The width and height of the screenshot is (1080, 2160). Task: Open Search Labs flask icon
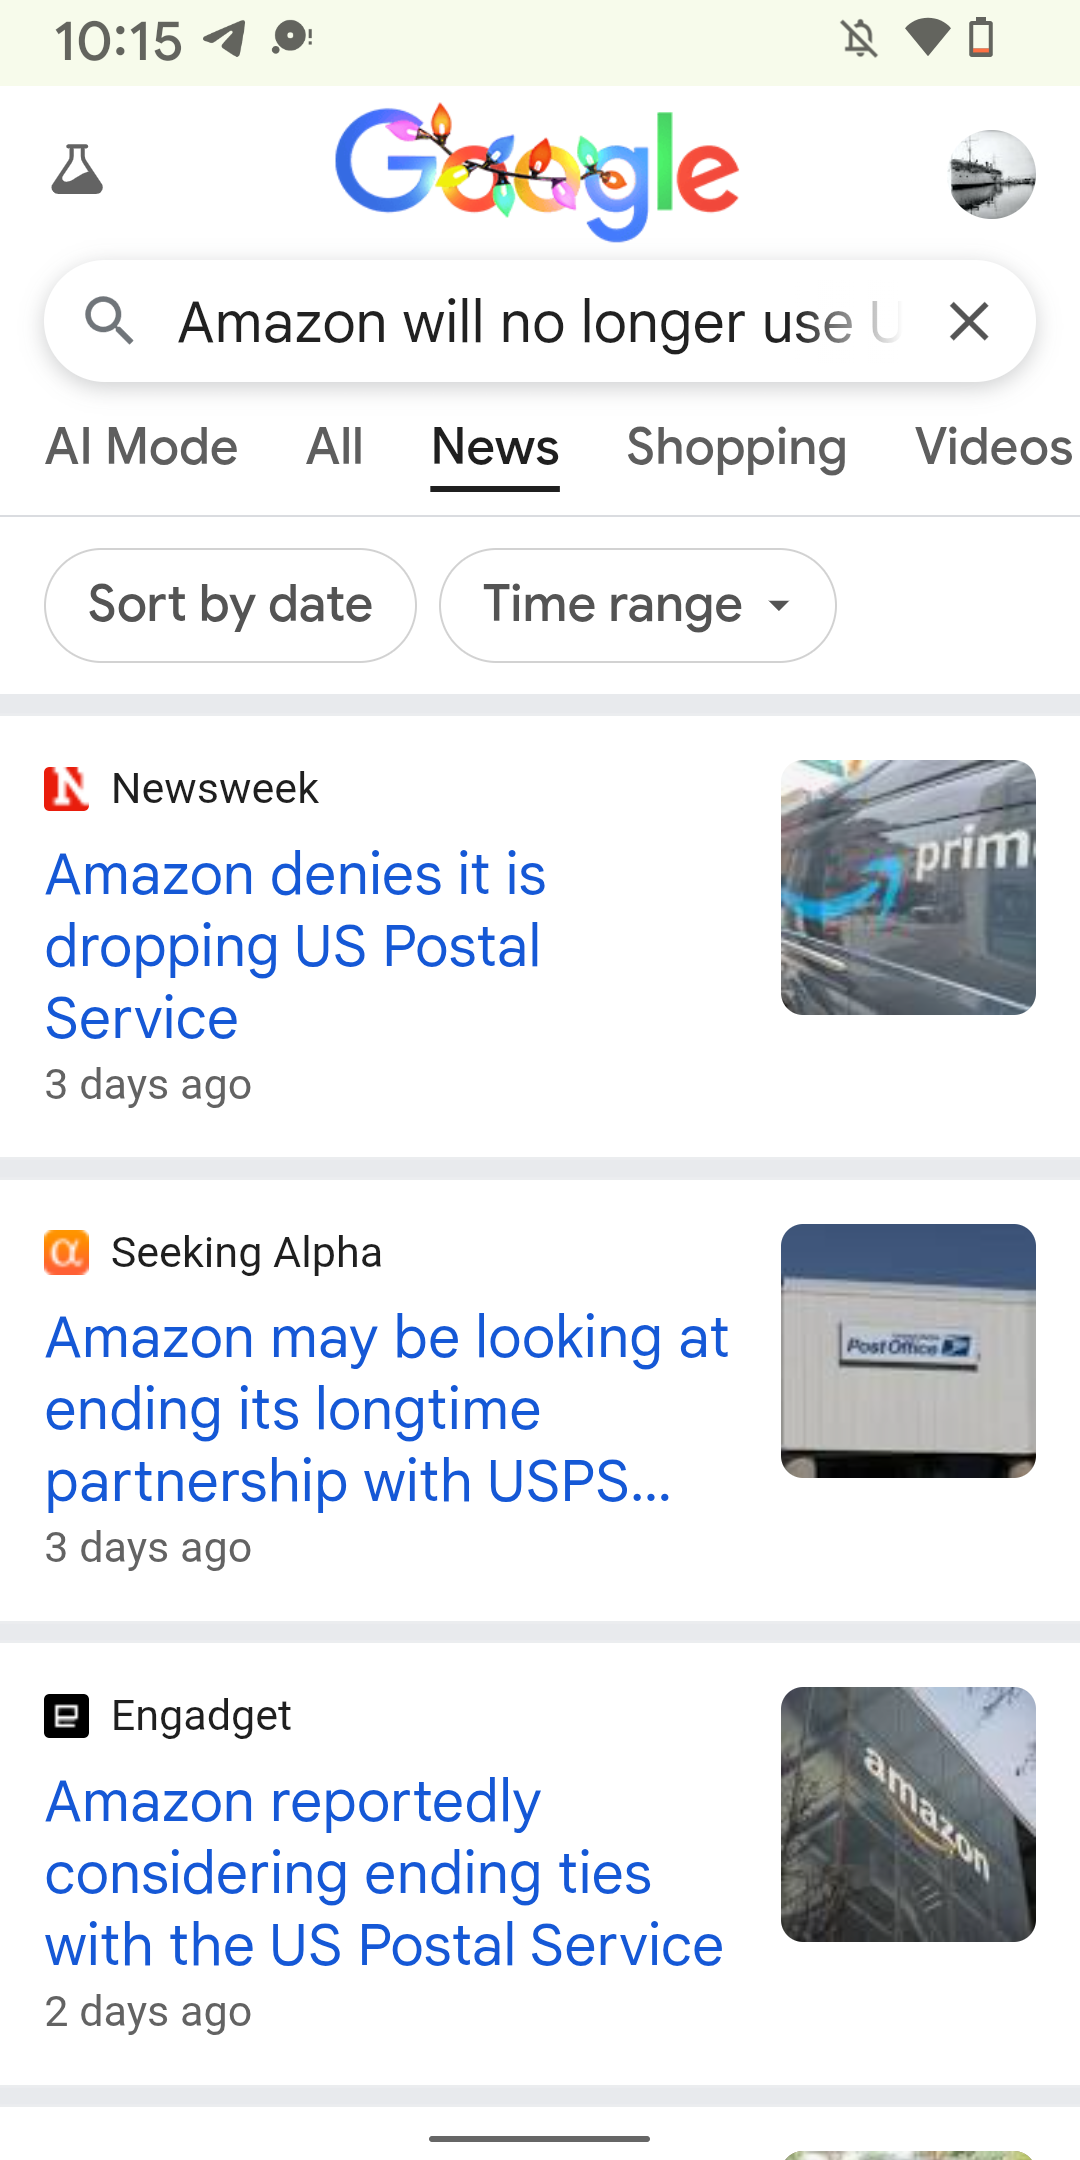click(77, 170)
